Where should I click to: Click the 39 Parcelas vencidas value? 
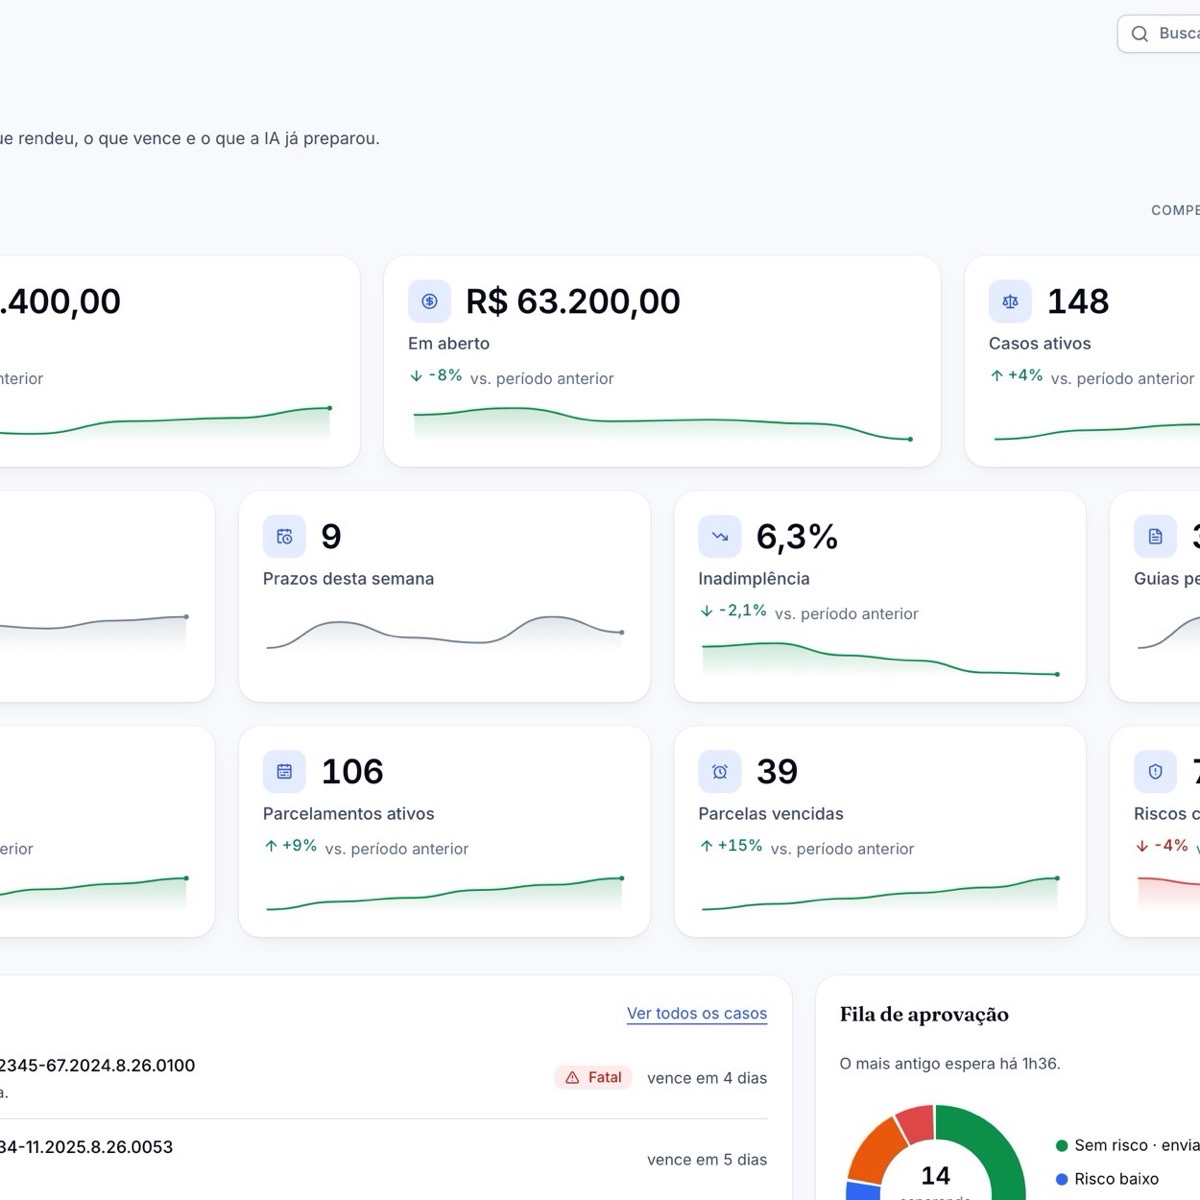point(777,771)
